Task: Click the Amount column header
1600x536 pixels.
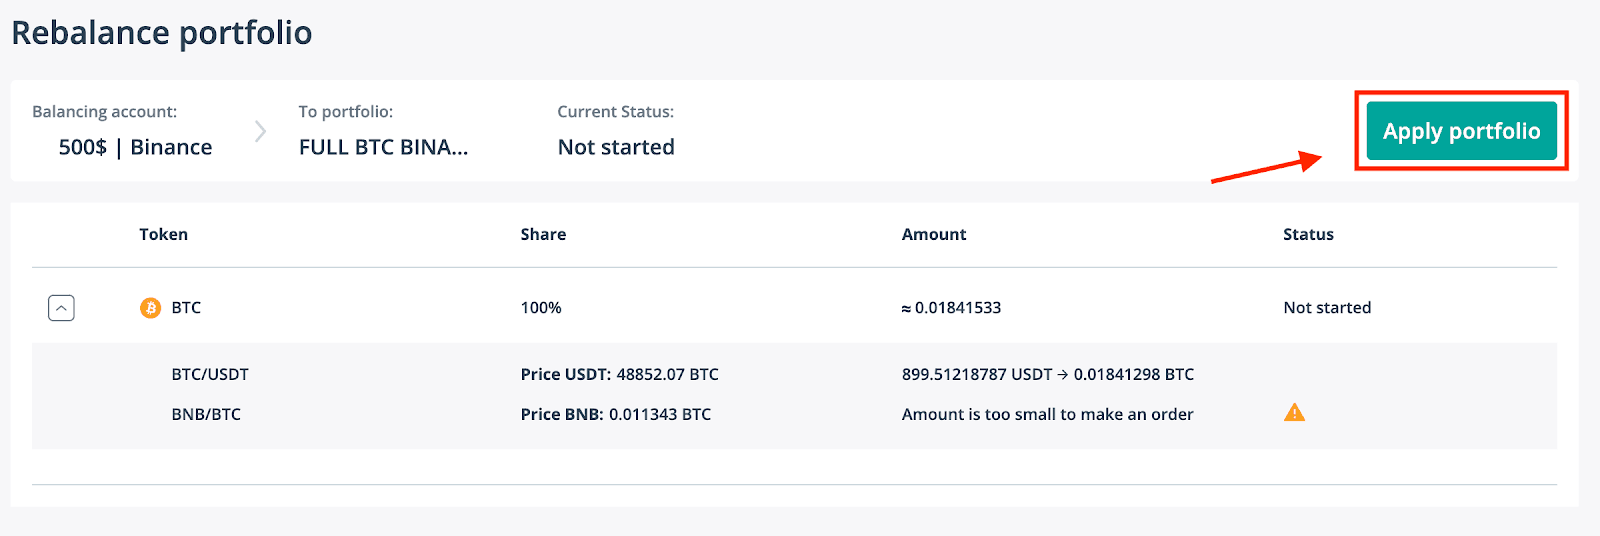Action: (x=934, y=234)
